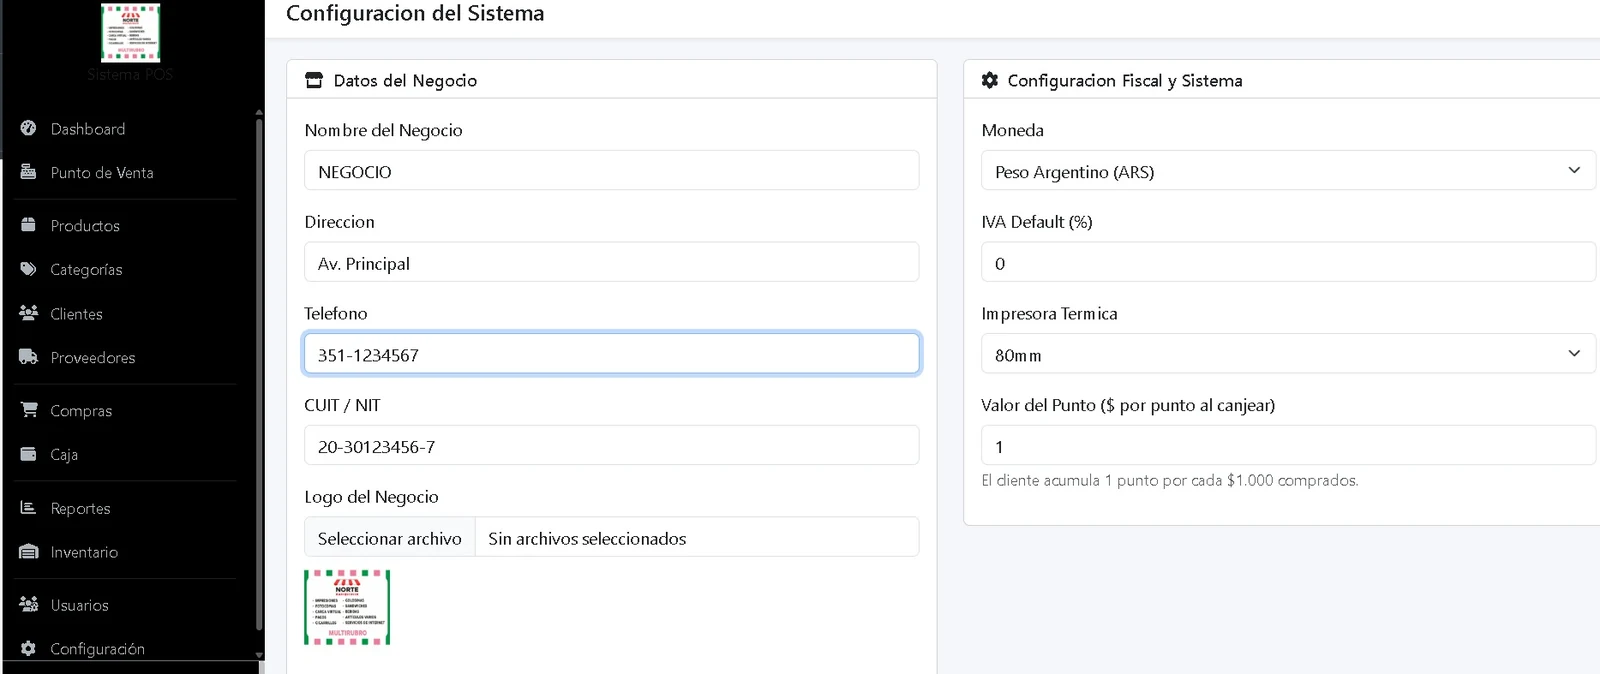
Task: Expand the Impresora Termica 80mm dropdown
Action: coord(1288,354)
